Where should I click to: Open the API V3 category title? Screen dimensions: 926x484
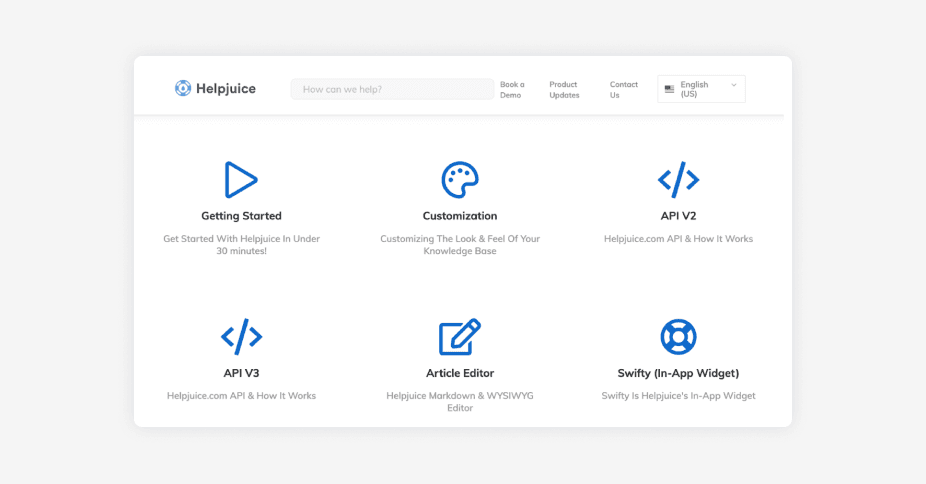click(x=242, y=373)
